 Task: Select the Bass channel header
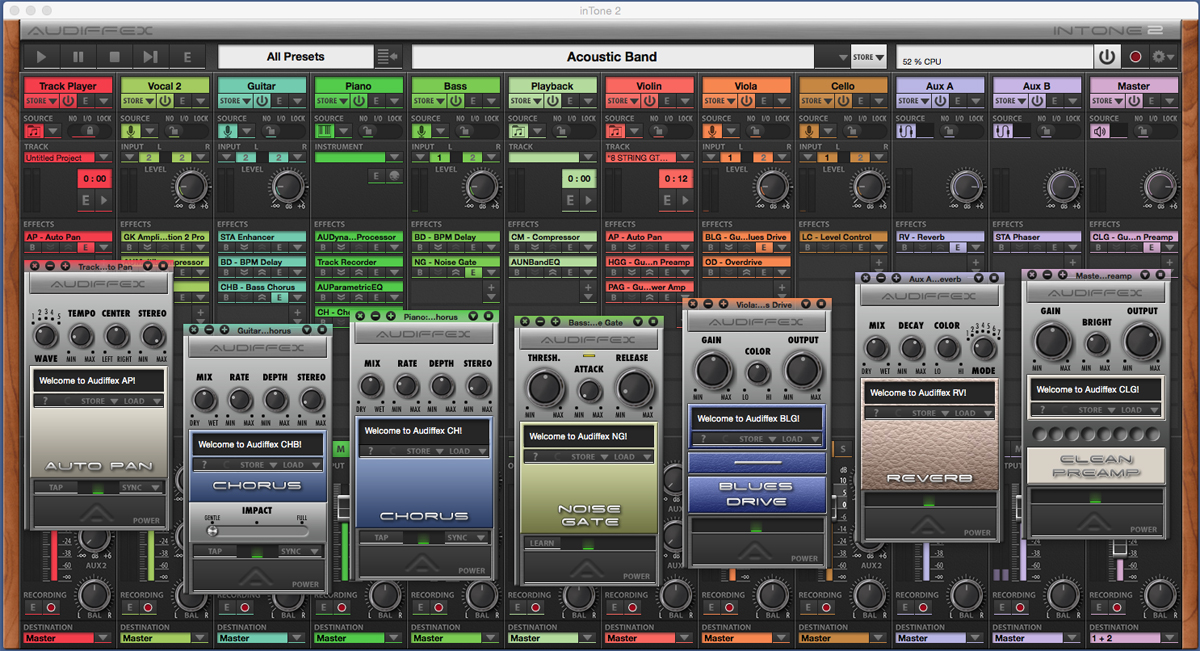coord(455,86)
